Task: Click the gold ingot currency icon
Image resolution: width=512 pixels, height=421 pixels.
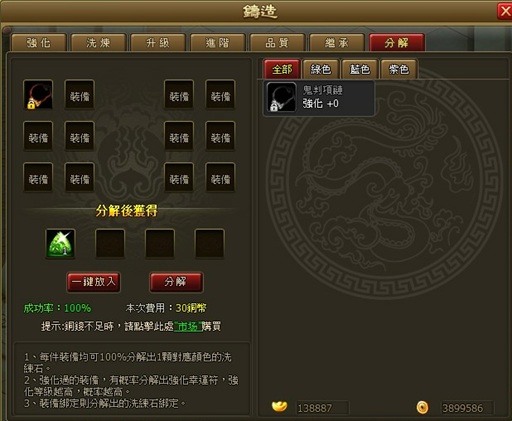Action: pos(279,406)
